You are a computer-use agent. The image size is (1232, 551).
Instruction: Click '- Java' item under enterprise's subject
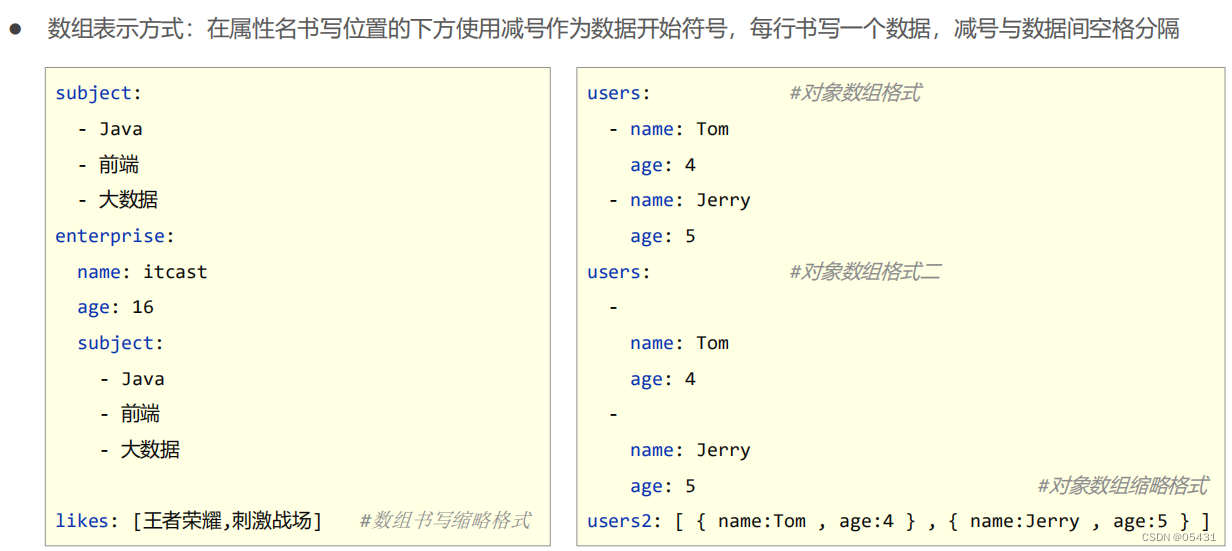tap(132, 379)
